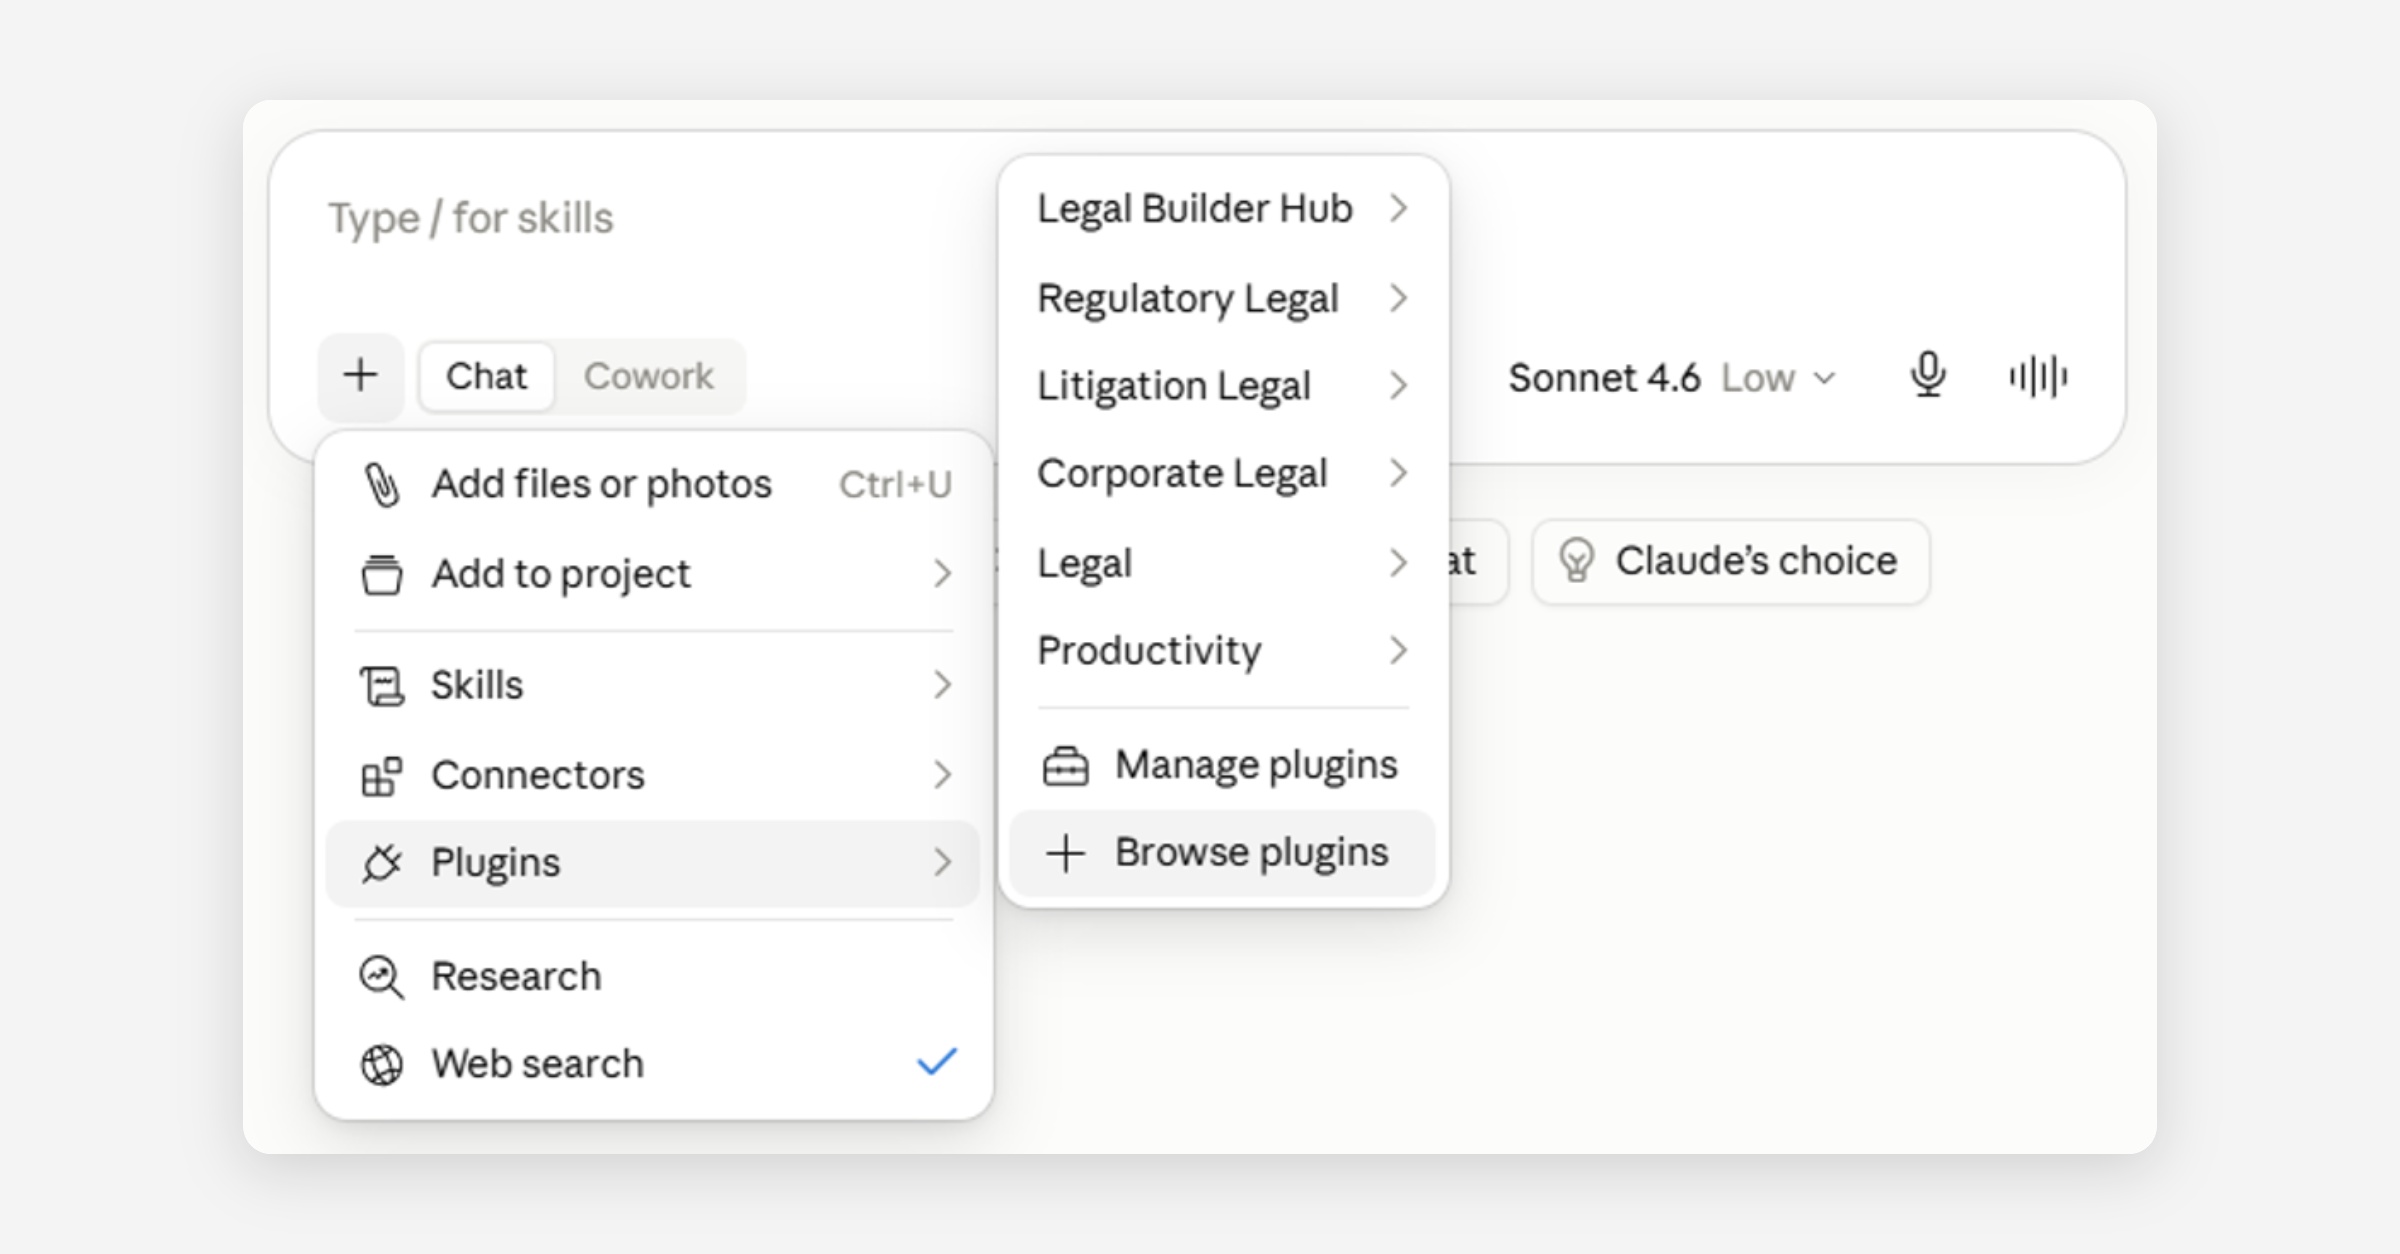Click the Research magnifier icon
Screen dimensions: 2400x1254
click(x=381, y=977)
